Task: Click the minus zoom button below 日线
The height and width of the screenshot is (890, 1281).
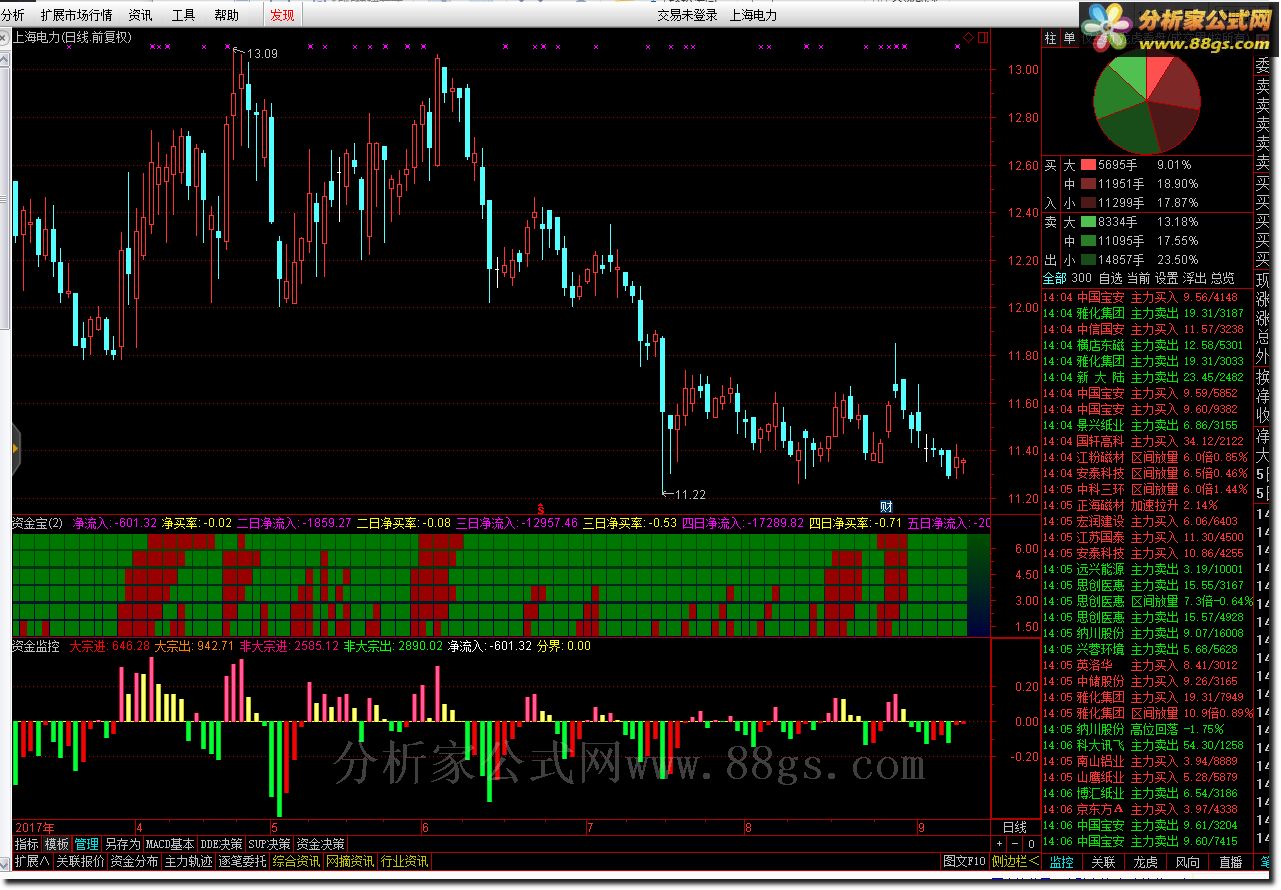Action: (x=1014, y=844)
